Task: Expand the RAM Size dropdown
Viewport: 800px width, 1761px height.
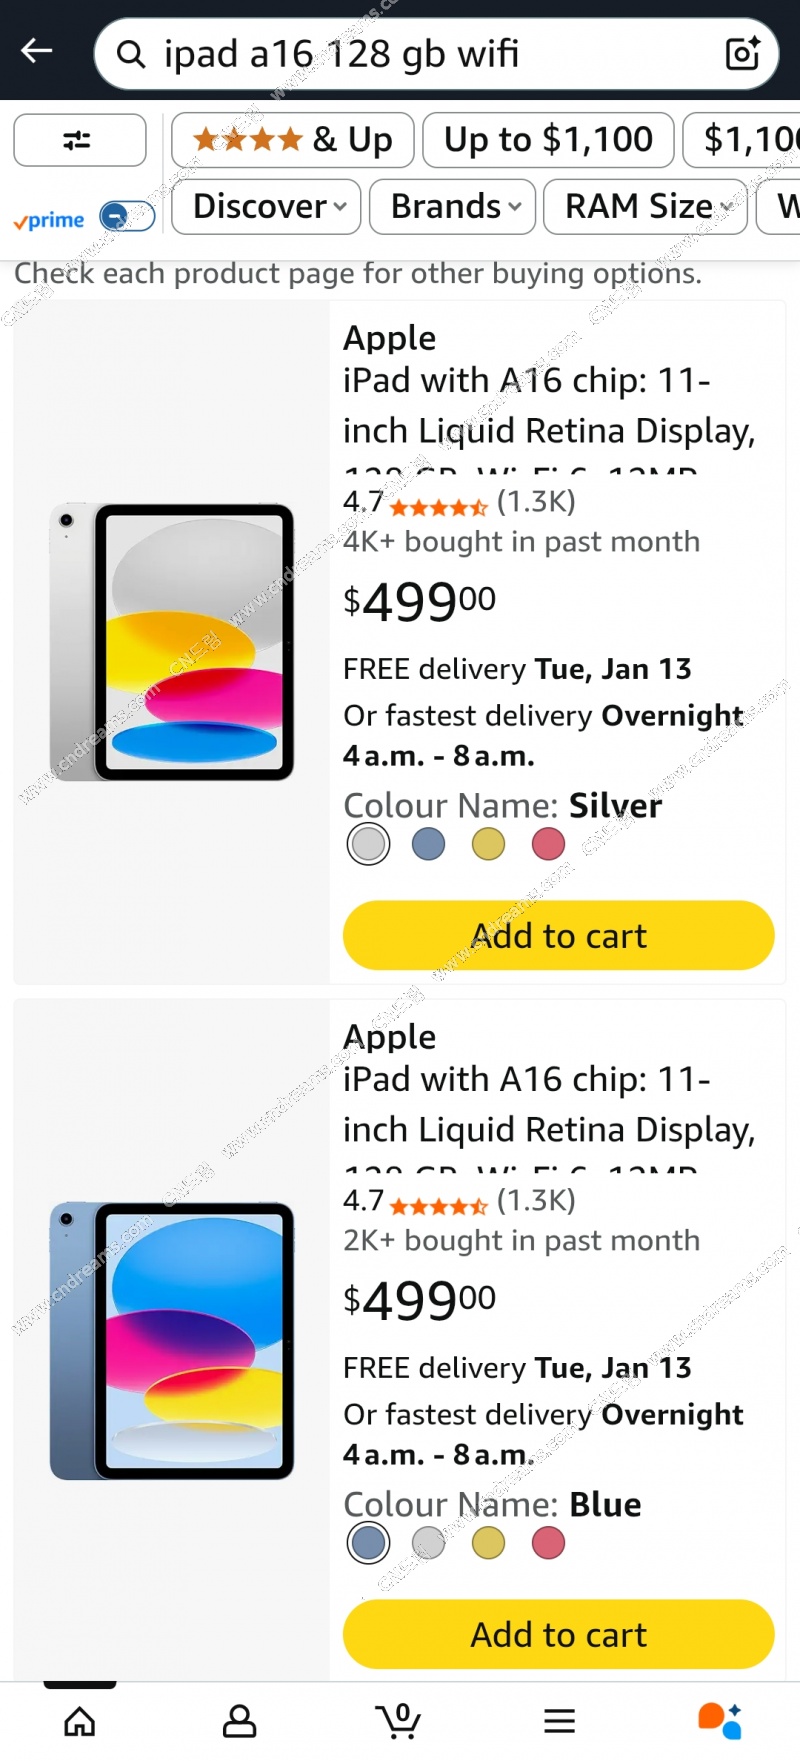Action: coord(645,207)
